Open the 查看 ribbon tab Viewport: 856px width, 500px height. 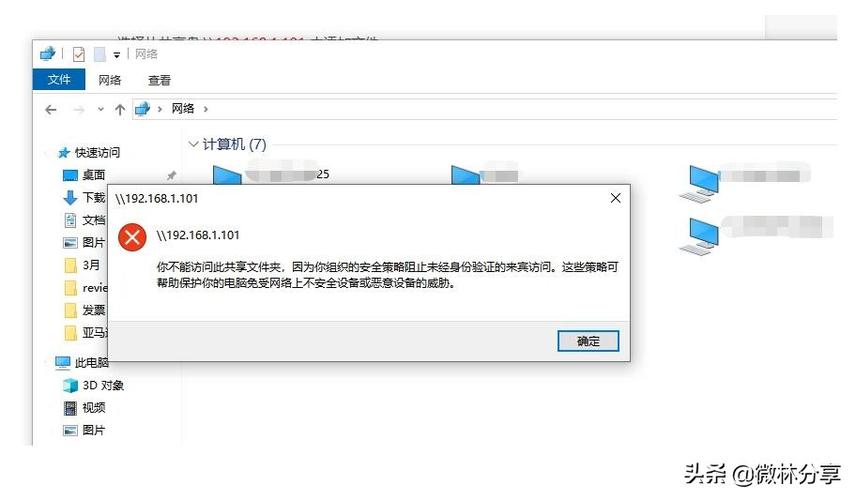(159, 80)
